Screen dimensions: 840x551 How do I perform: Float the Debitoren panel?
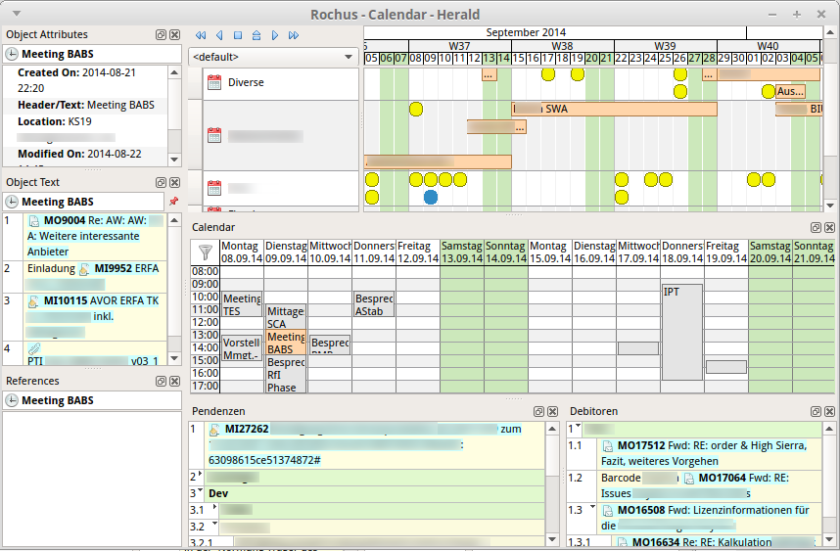pyautogui.click(x=816, y=411)
